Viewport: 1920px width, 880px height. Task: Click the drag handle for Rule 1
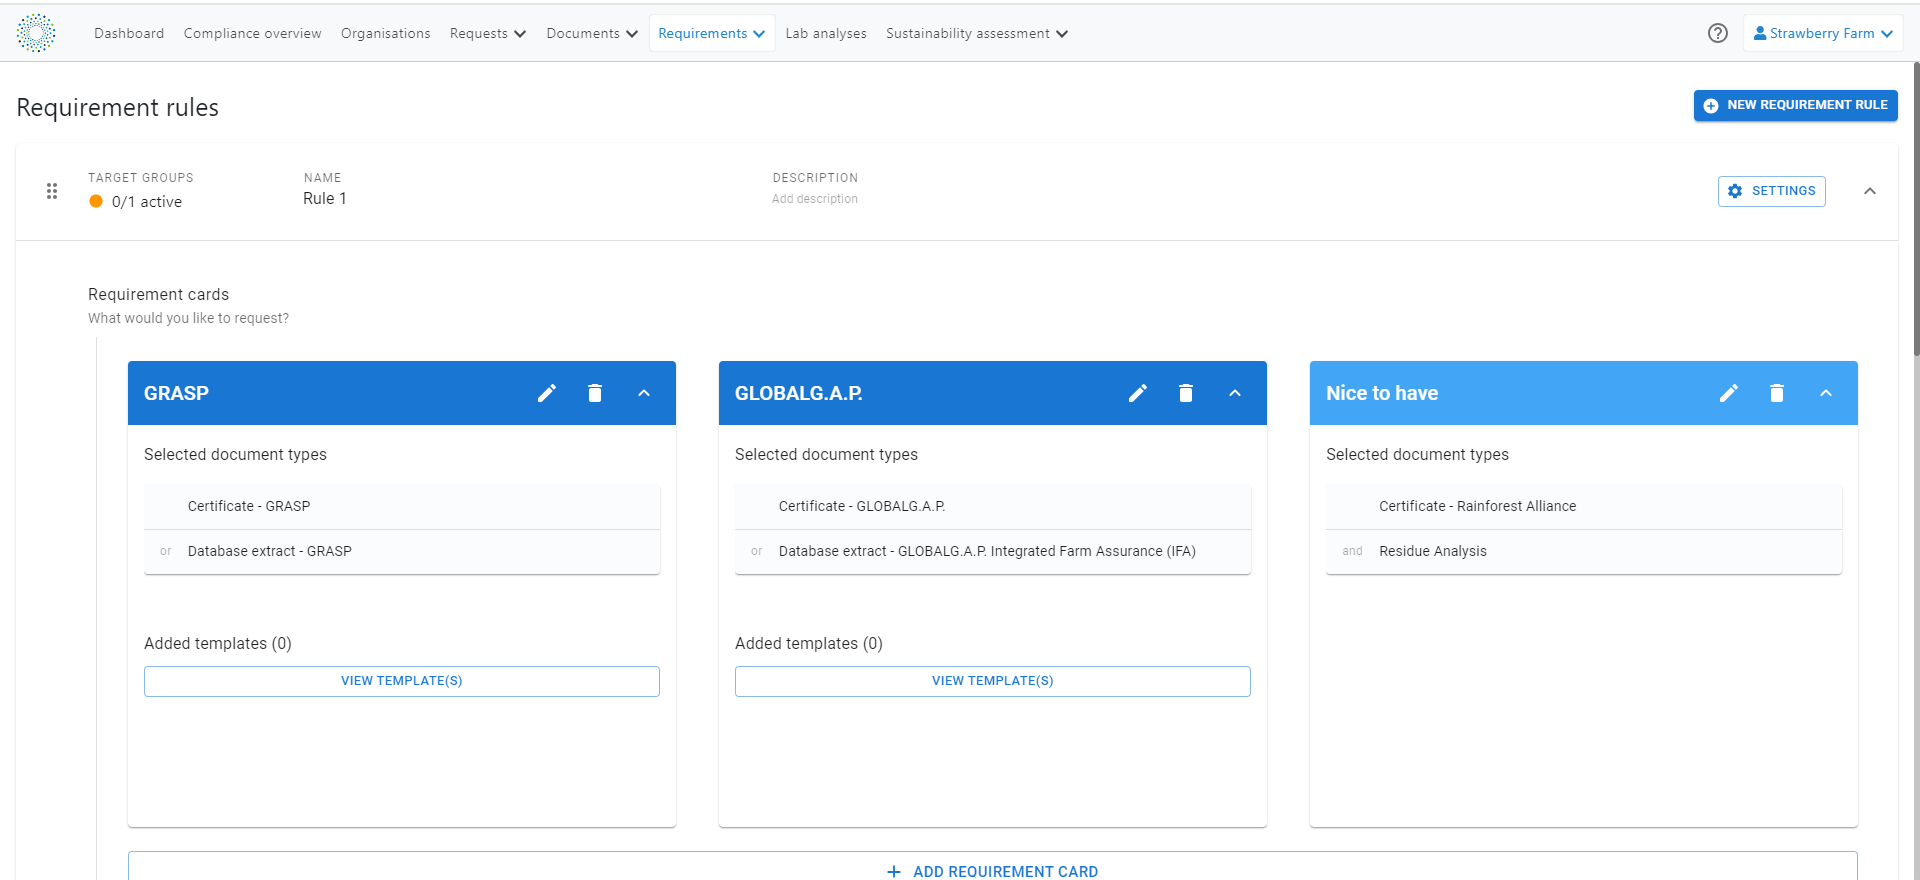52,191
